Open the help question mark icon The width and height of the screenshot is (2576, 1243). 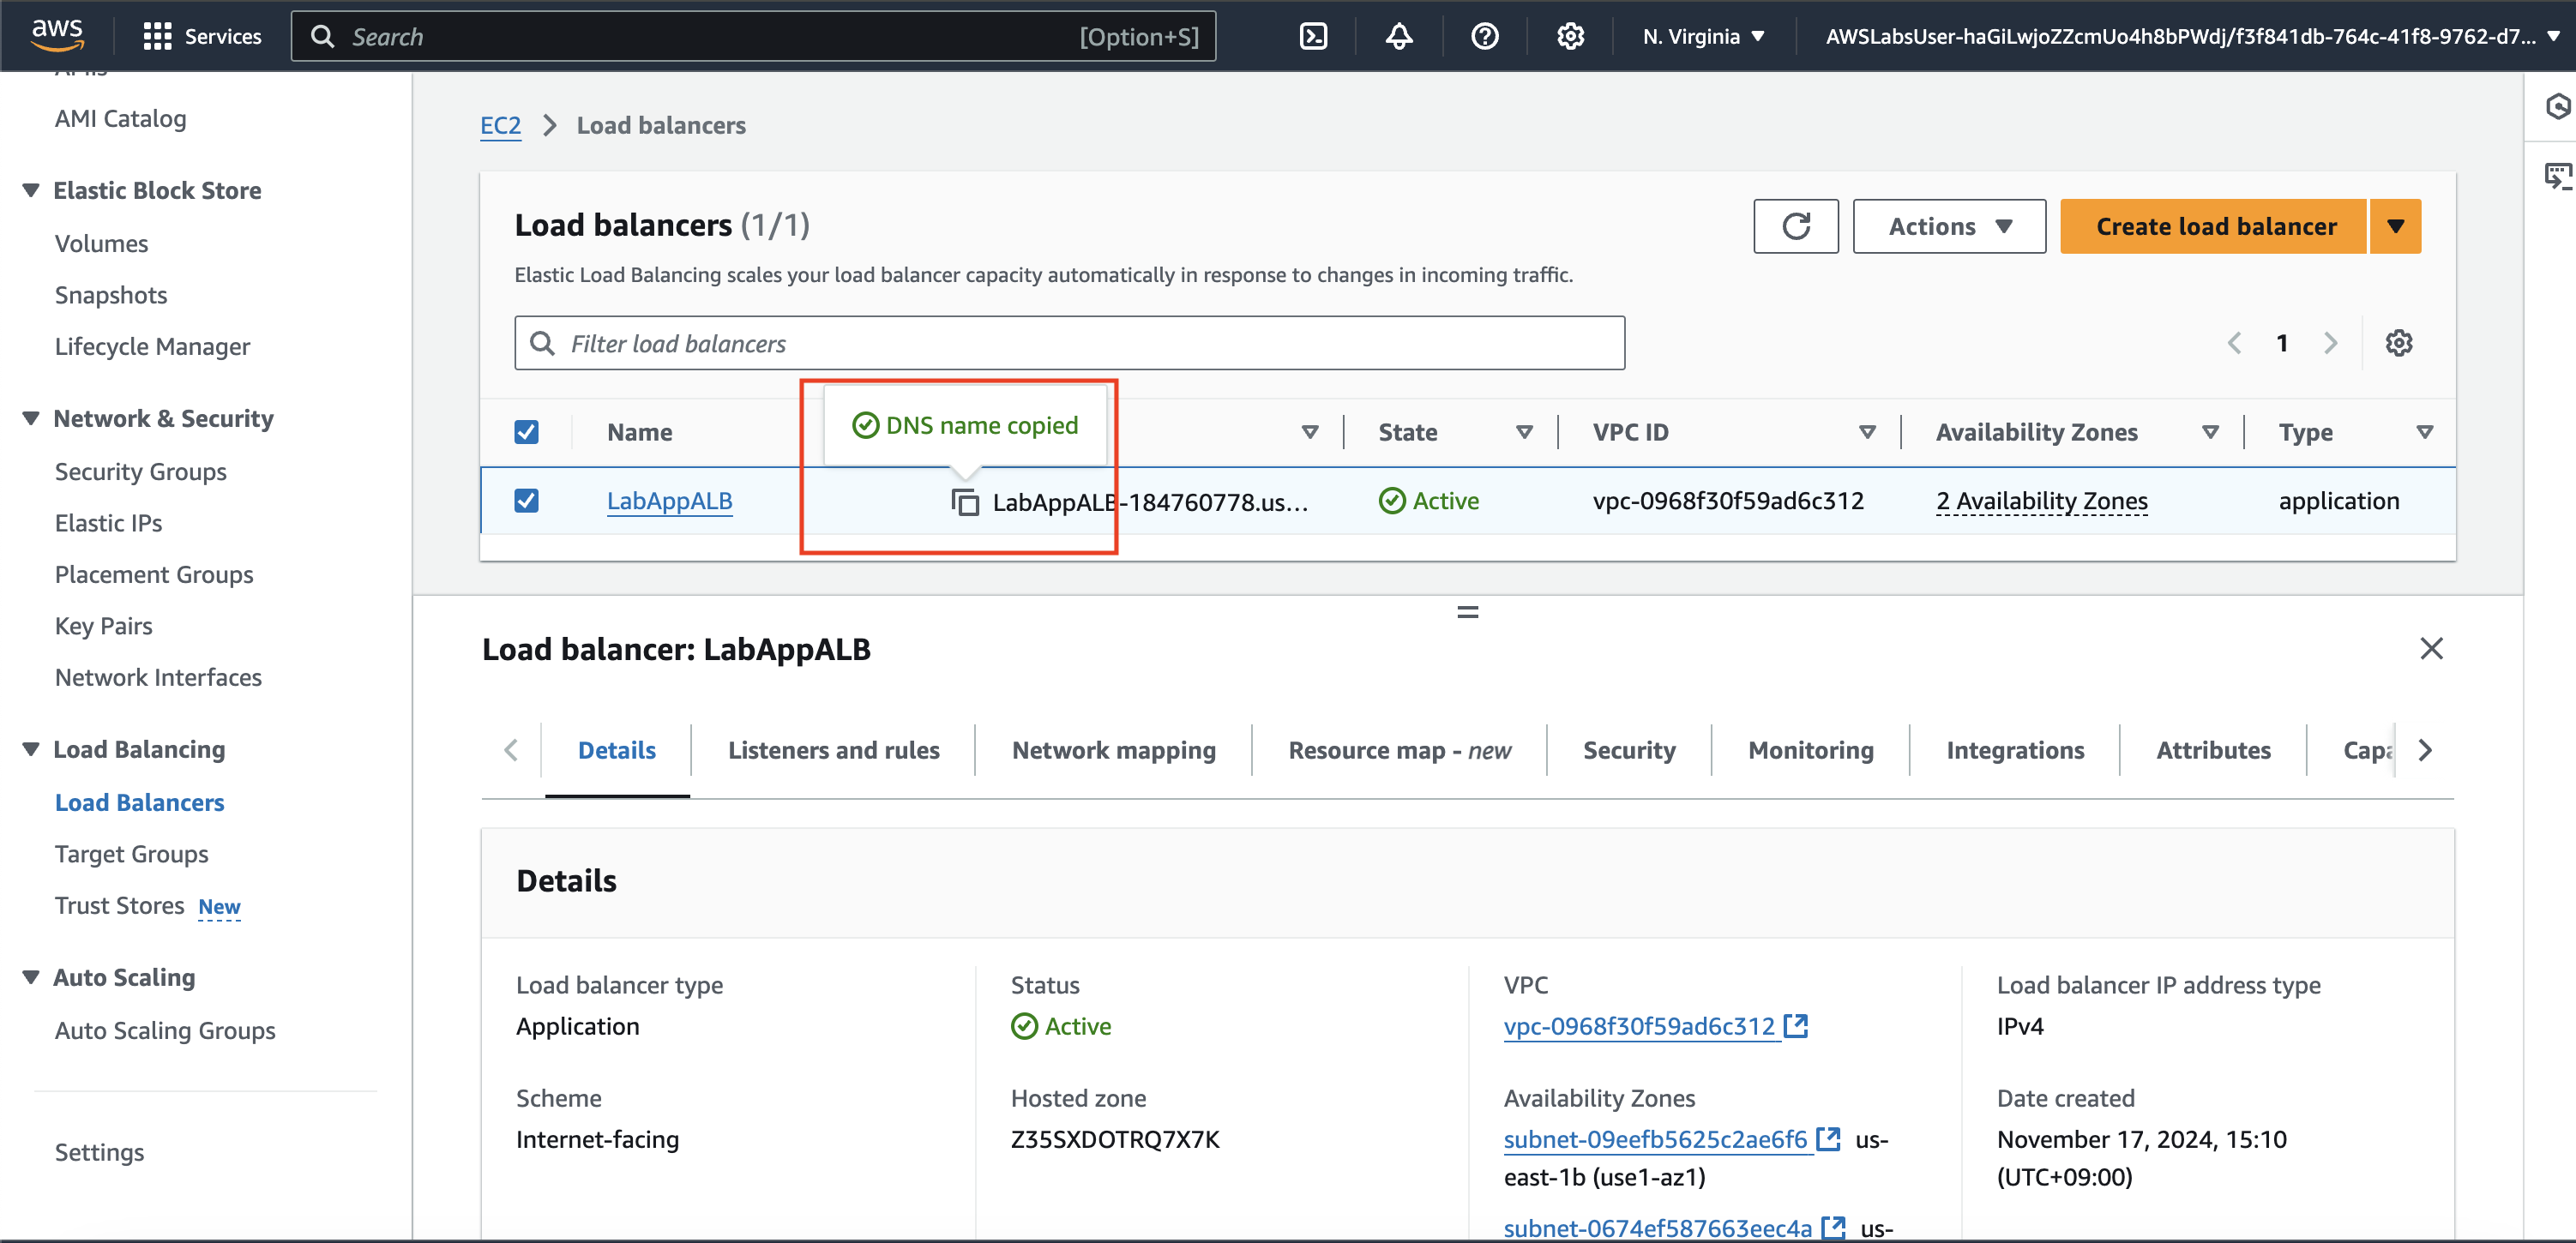point(1484,37)
